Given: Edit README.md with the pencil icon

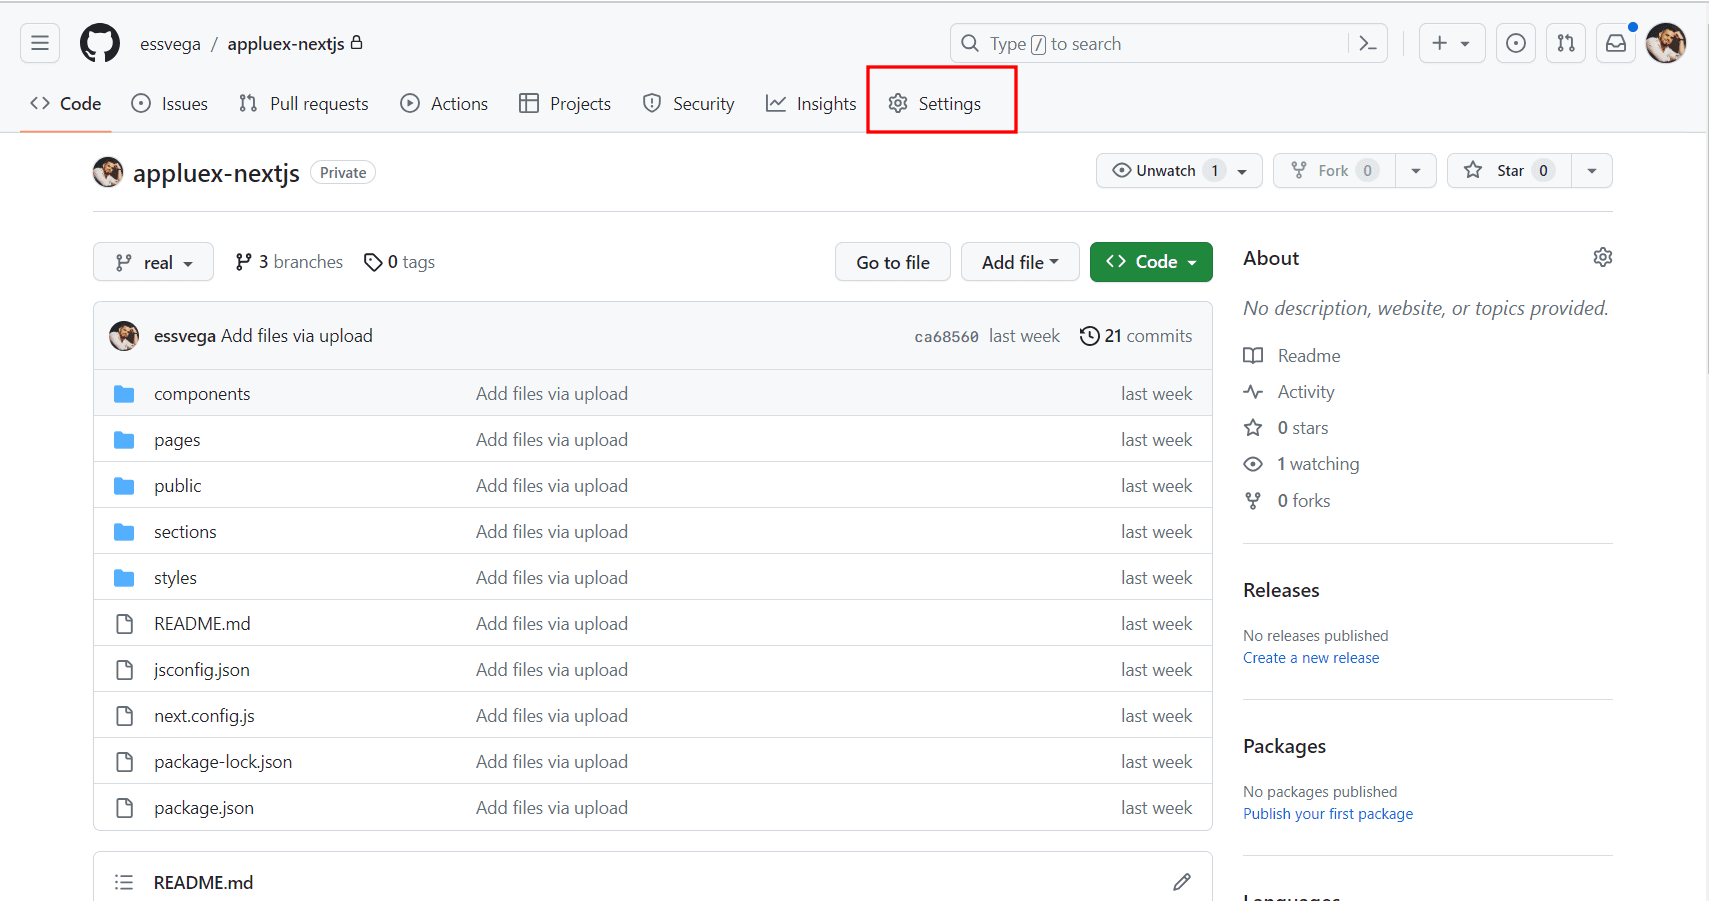Looking at the screenshot, I should [x=1182, y=881].
